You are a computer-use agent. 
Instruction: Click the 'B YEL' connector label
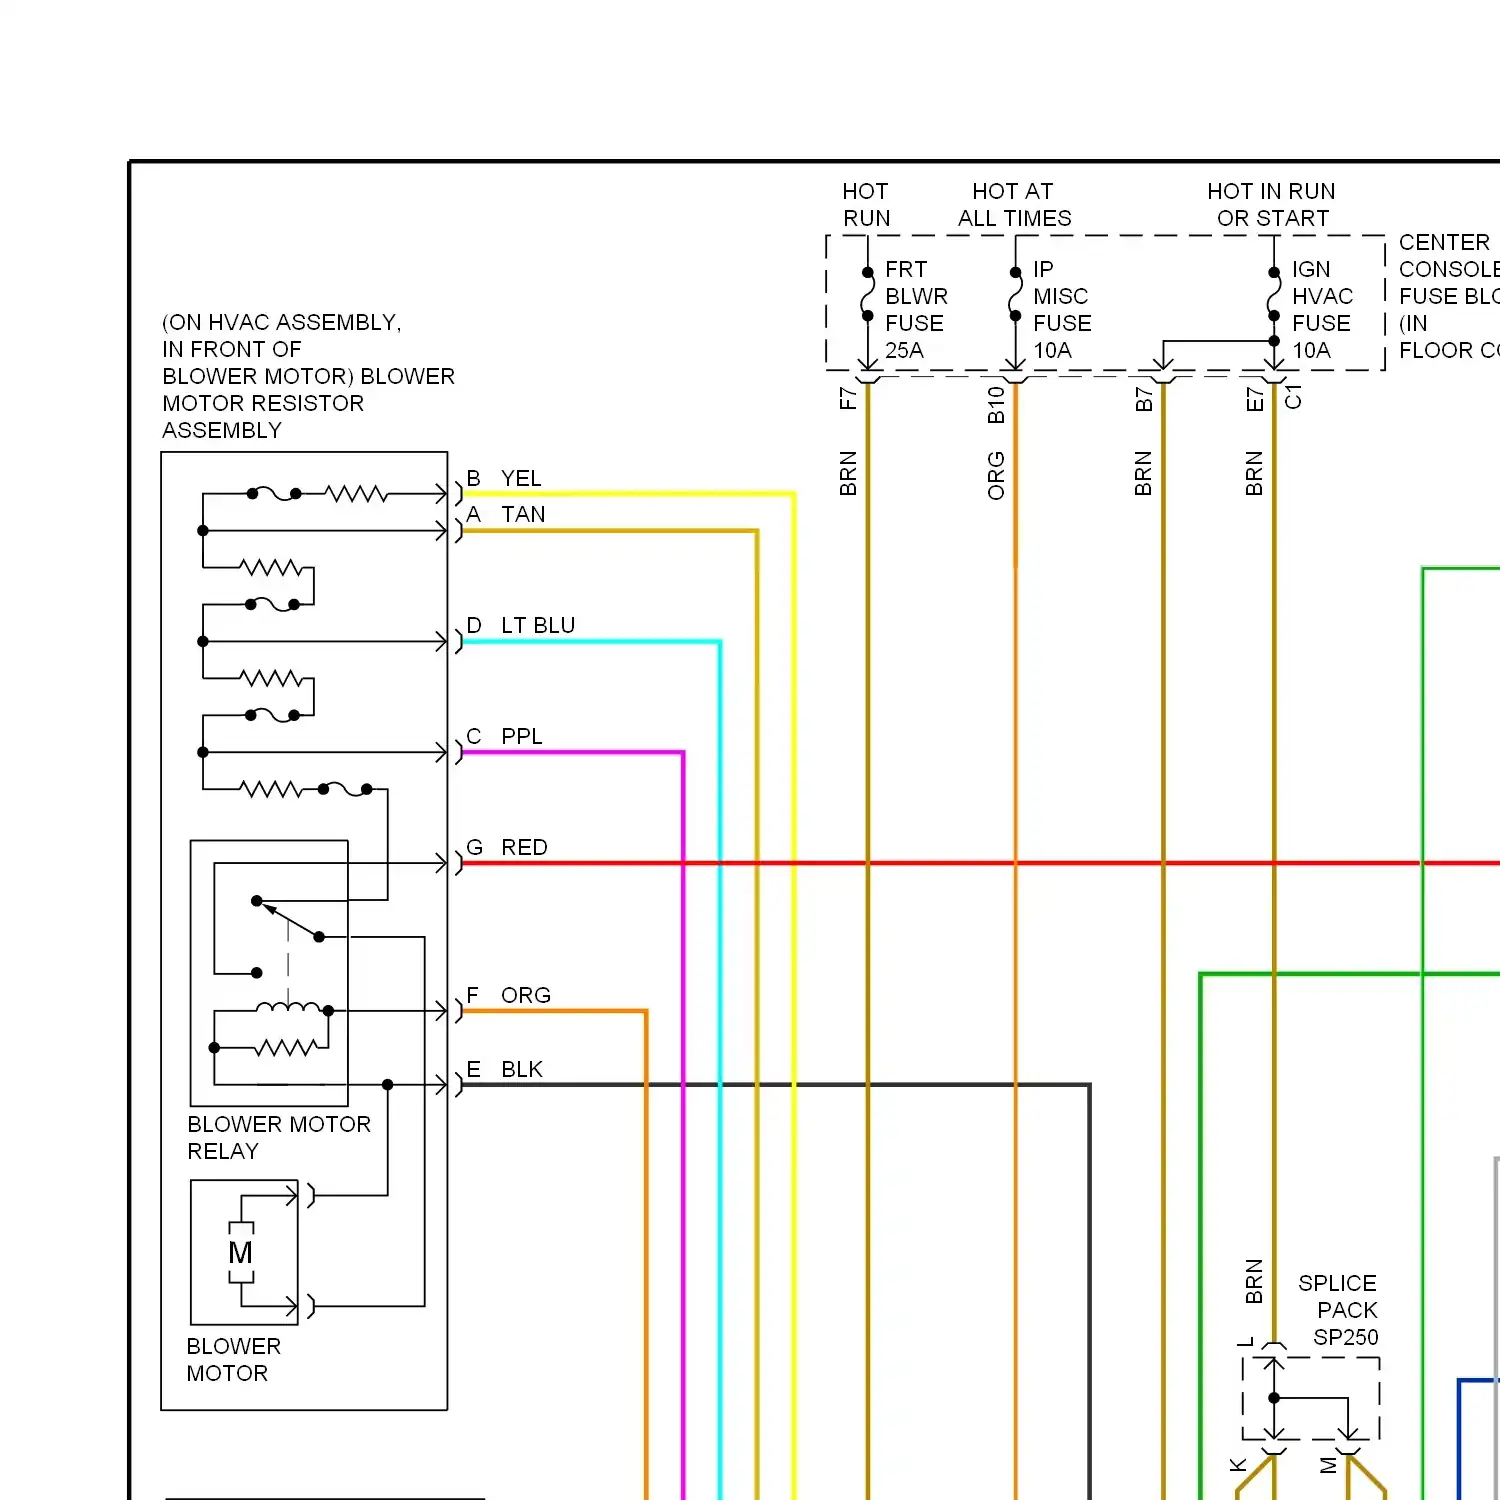pos(504,478)
